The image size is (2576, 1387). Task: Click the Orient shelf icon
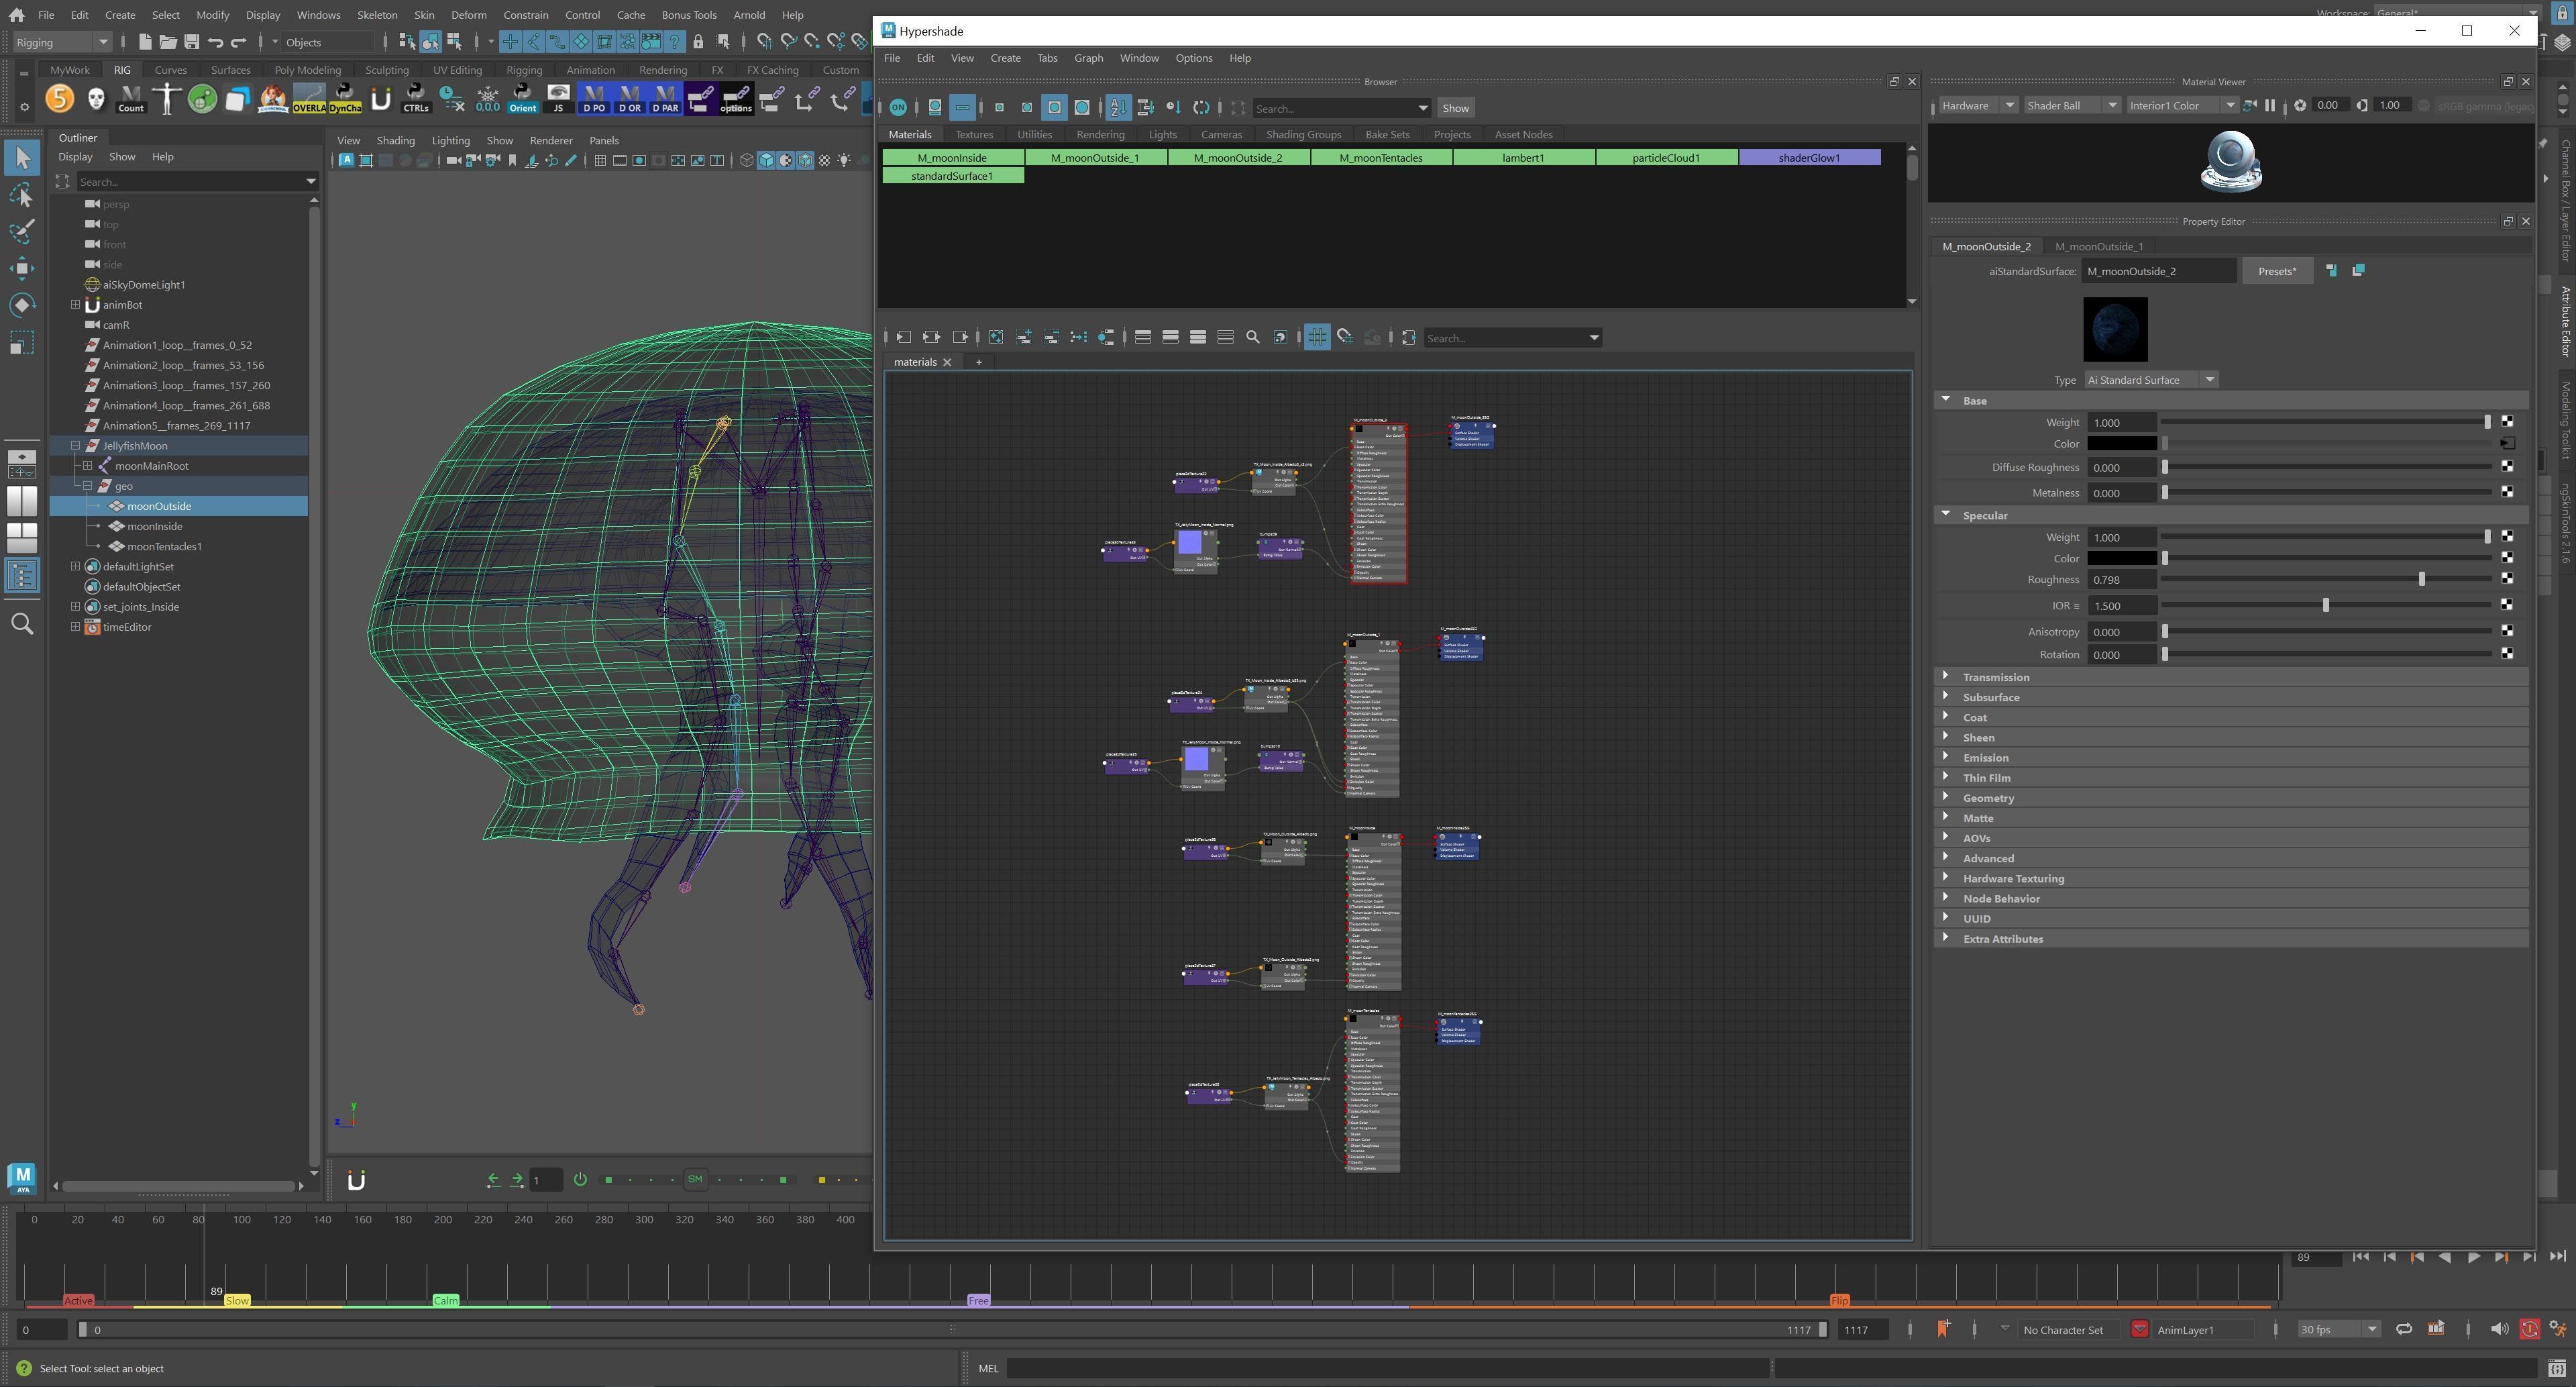pos(522,98)
